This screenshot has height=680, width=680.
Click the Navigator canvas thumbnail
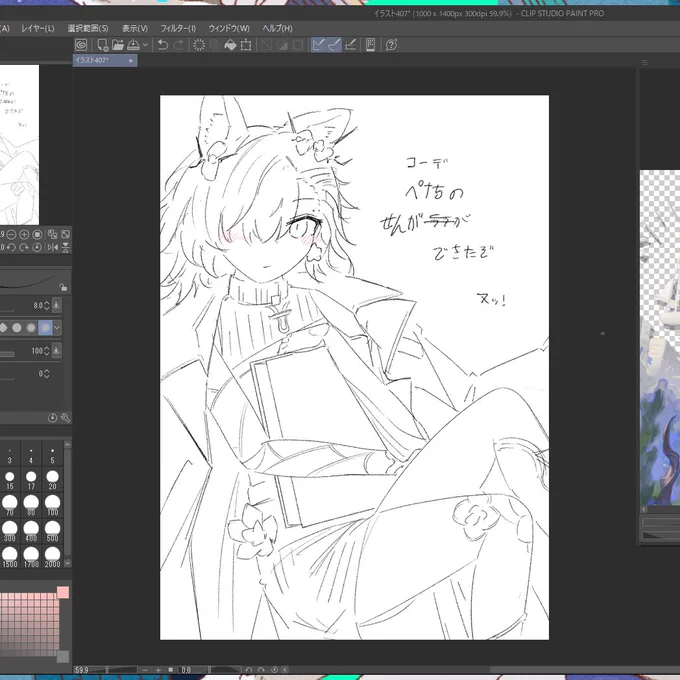pos(20,145)
